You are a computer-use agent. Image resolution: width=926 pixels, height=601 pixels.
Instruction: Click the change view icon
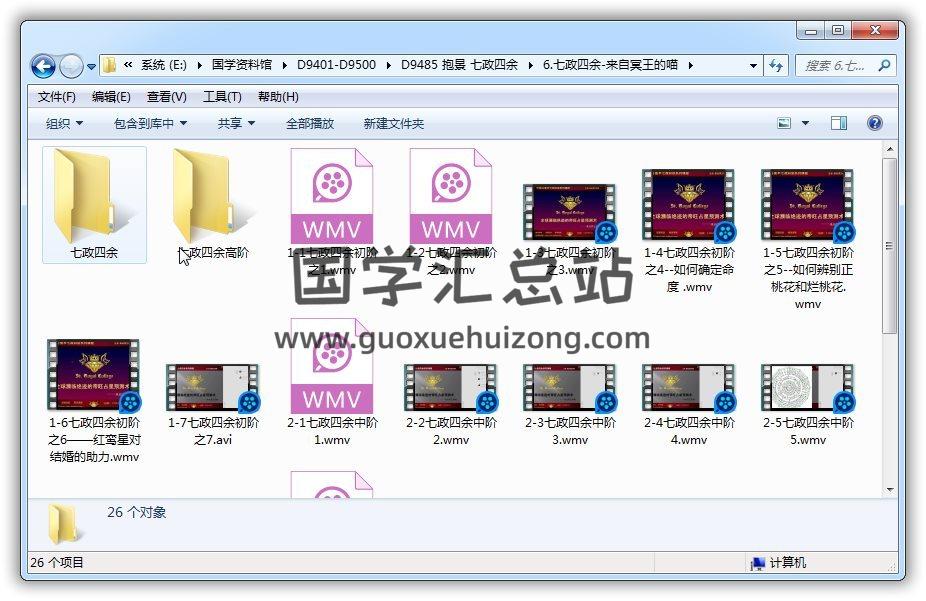[784, 123]
